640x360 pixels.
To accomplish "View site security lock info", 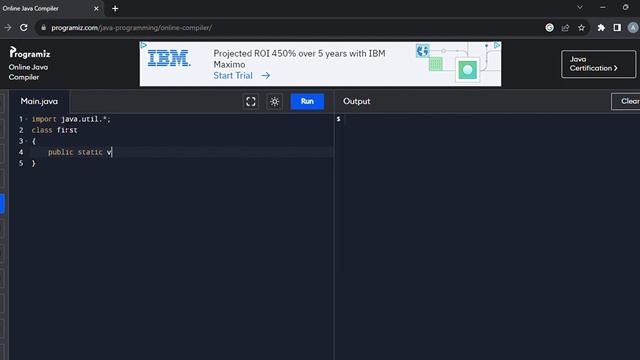I will pos(43,28).
